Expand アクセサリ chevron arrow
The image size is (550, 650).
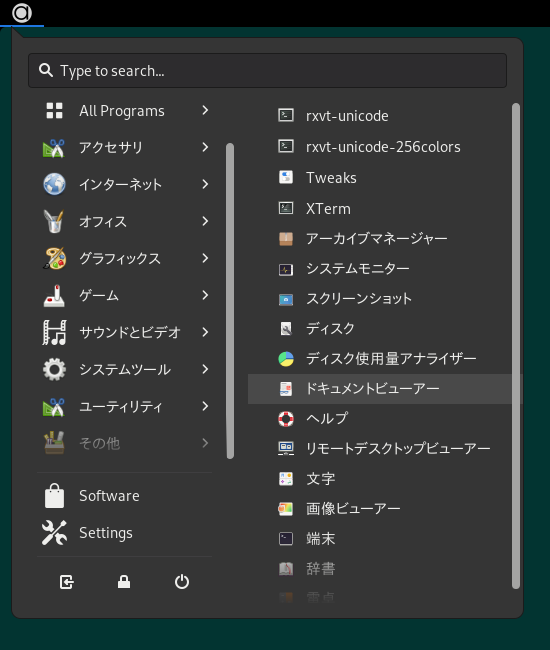[205, 147]
